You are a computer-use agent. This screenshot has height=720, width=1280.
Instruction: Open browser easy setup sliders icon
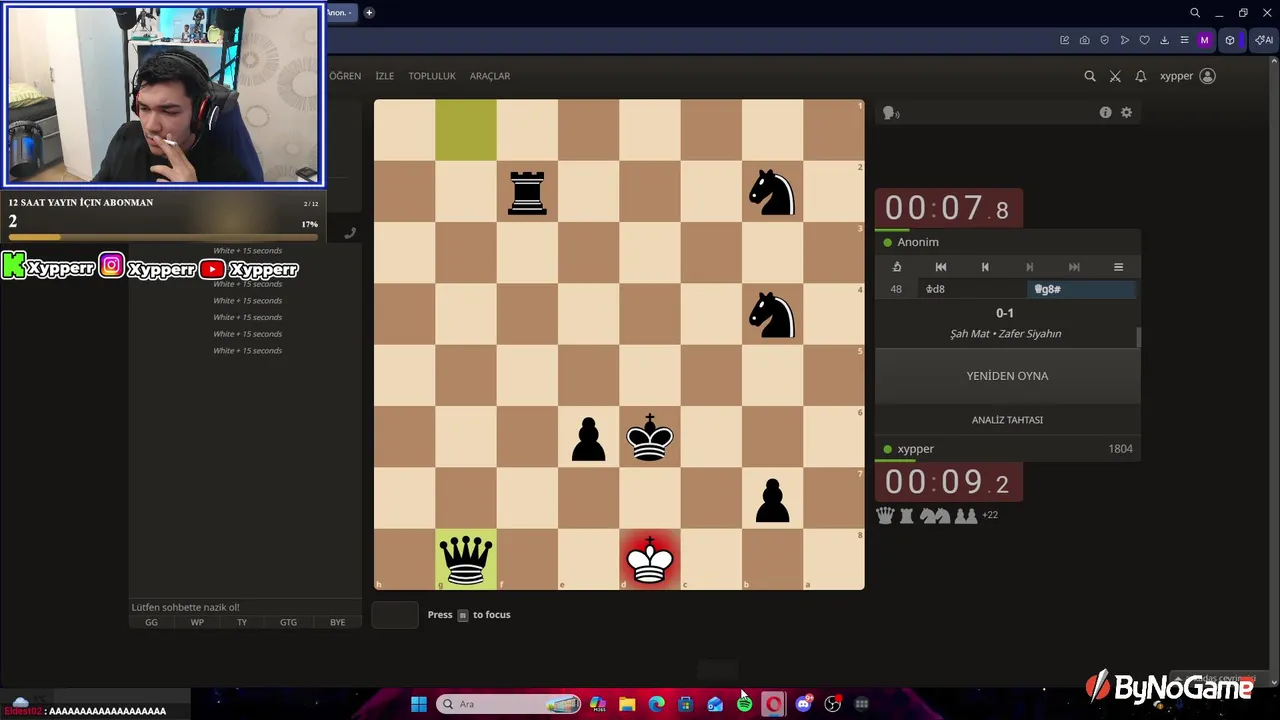pyautogui.click(x=1185, y=40)
